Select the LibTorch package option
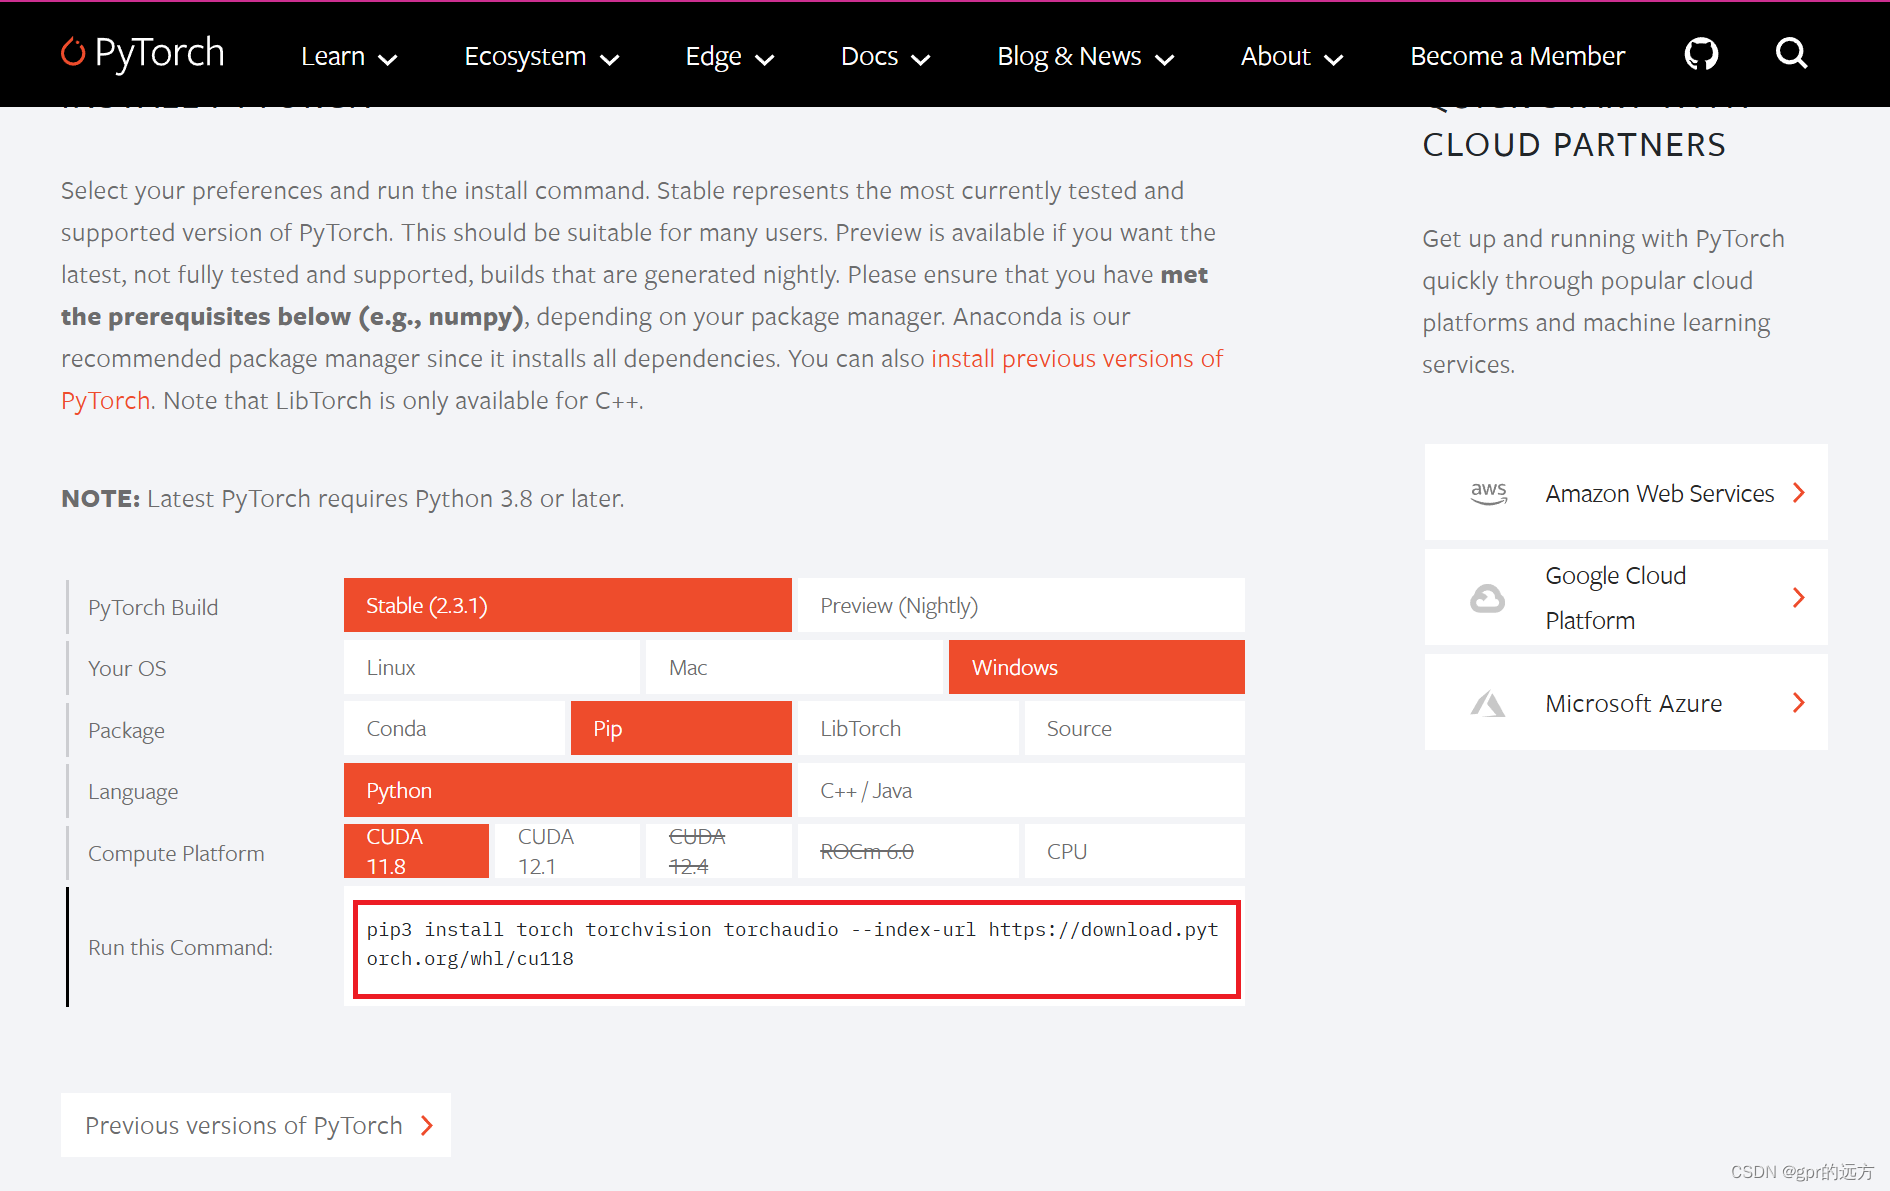The height and width of the screenshot is (1191, 1890). pyautogui.click(x=908, y=728)
